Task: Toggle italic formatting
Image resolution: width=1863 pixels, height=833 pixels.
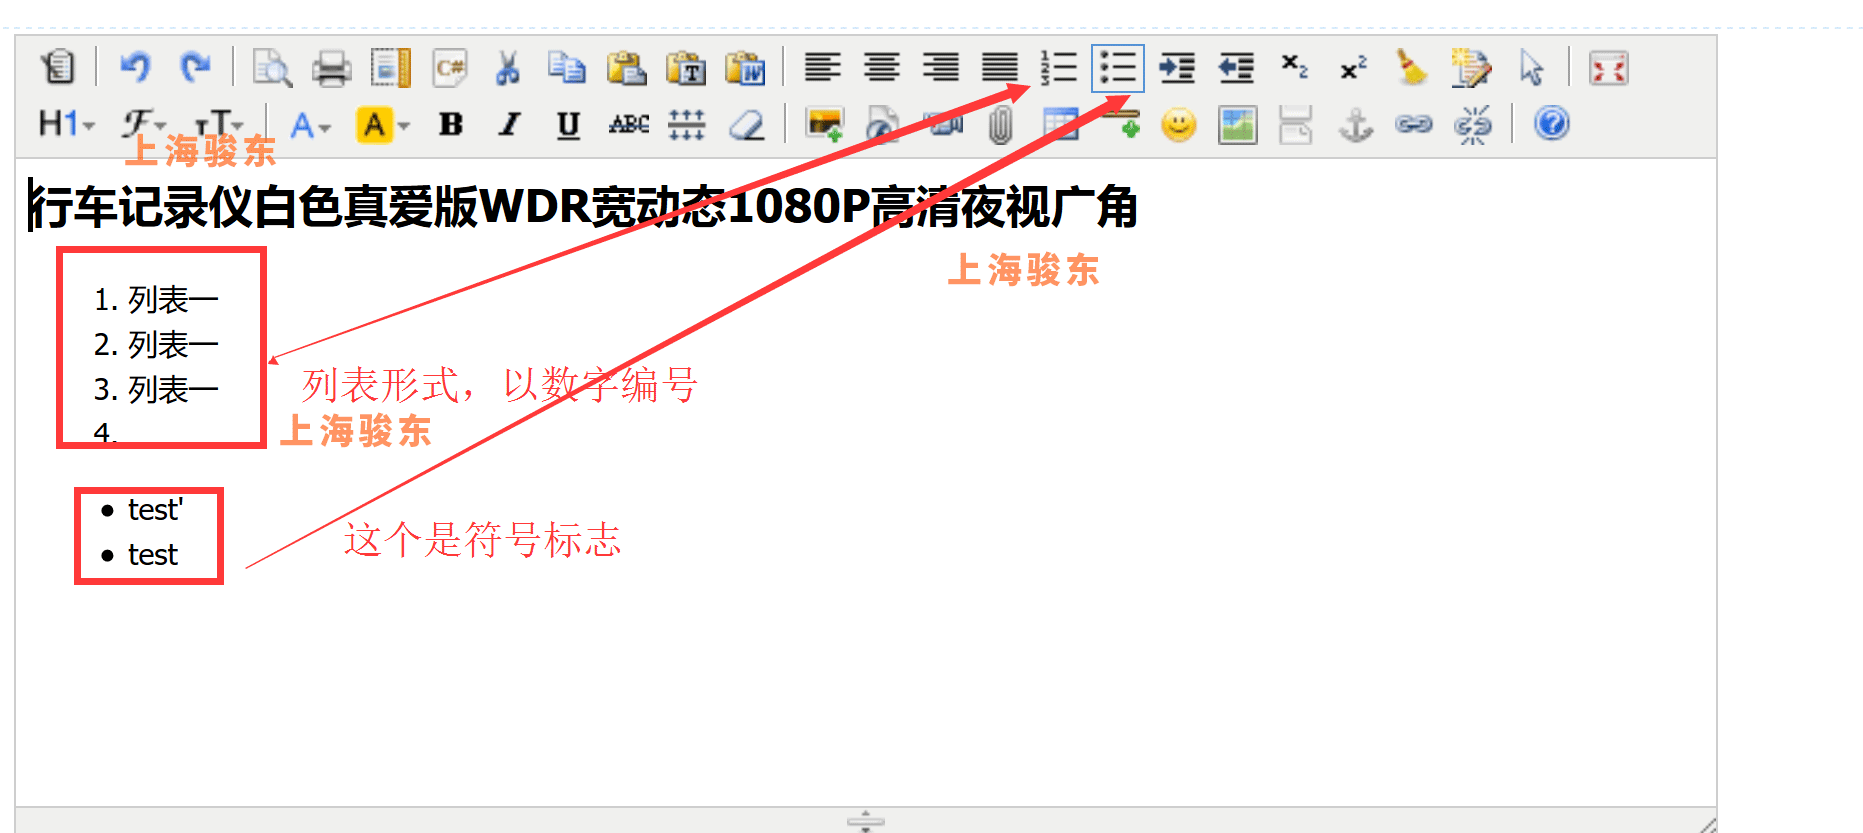Action: coord(510,124)
